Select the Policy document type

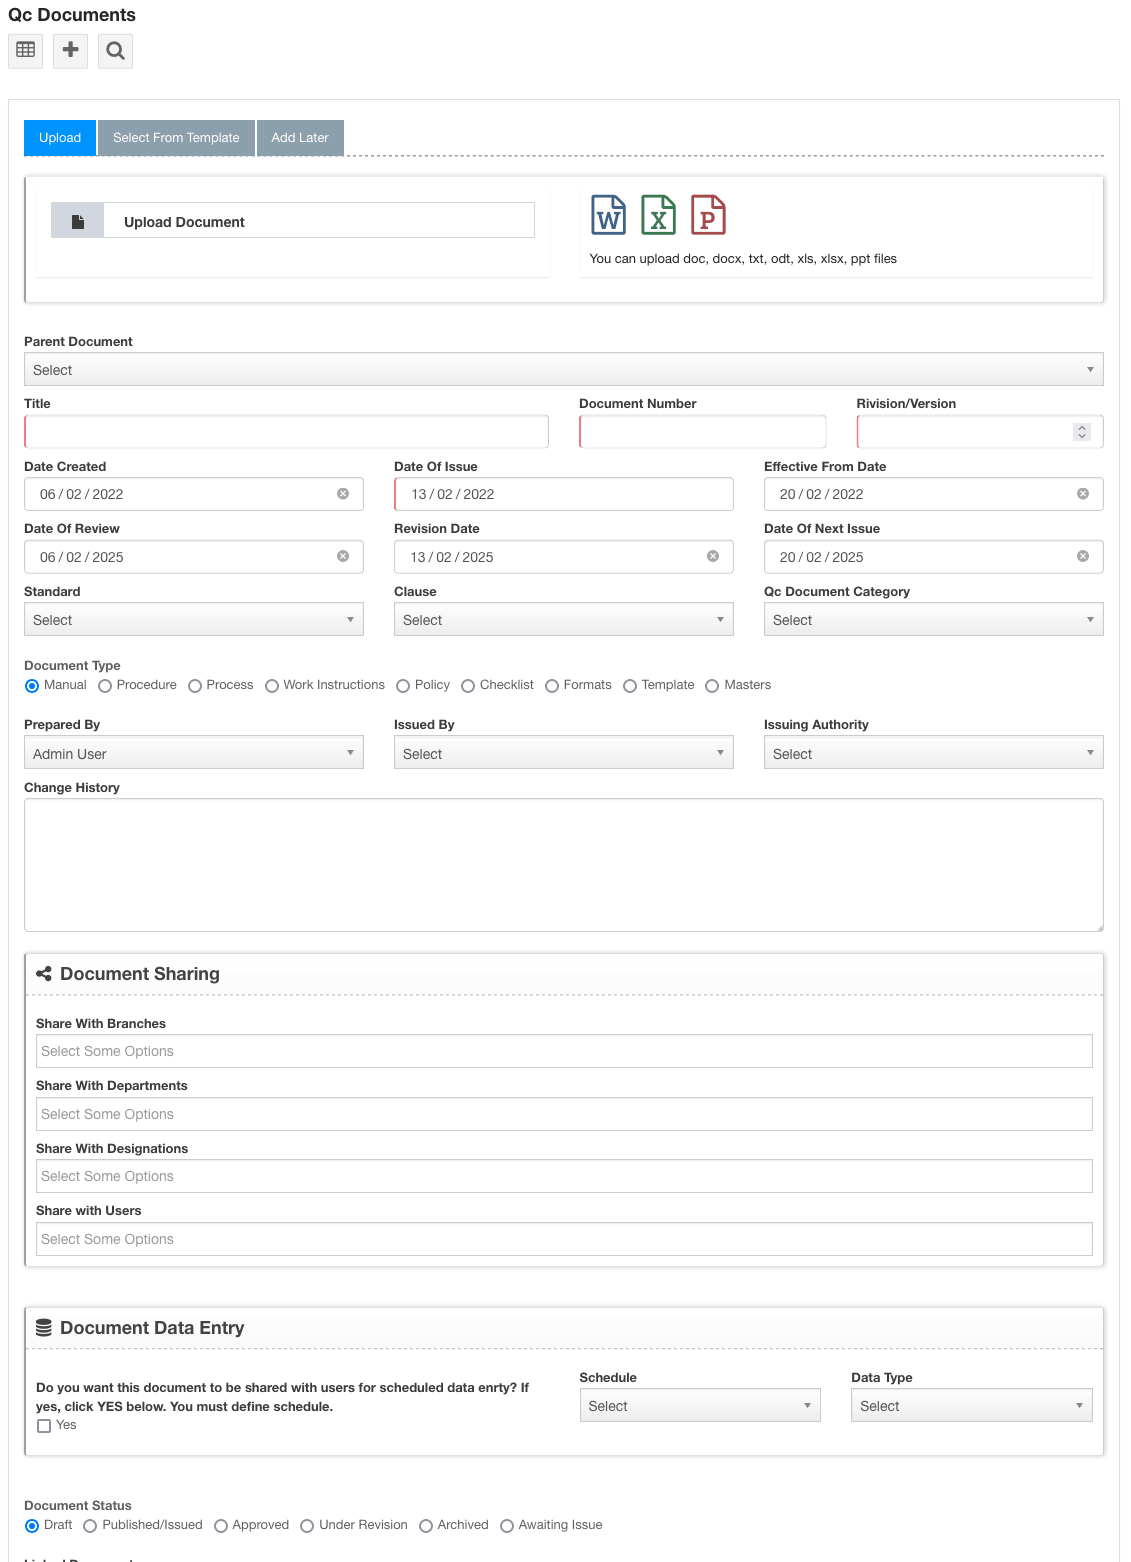403,686
